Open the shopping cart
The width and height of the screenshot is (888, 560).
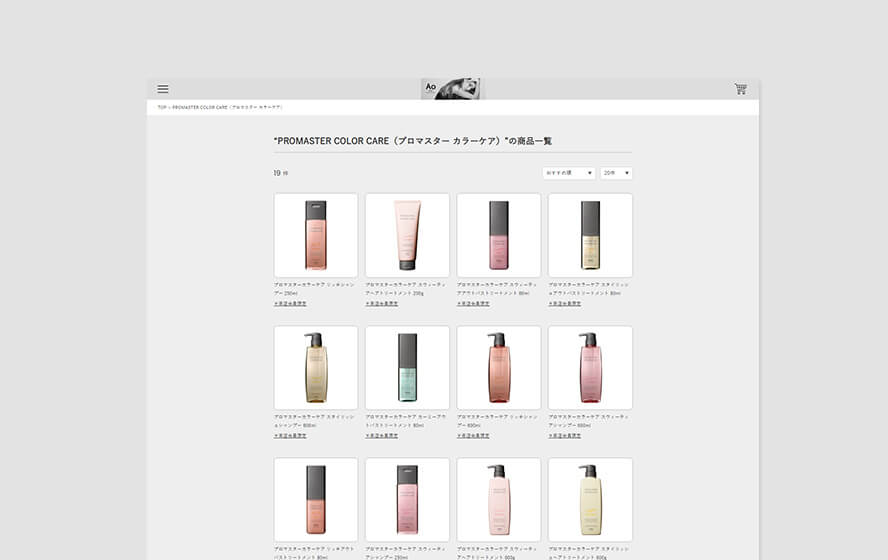740,89
